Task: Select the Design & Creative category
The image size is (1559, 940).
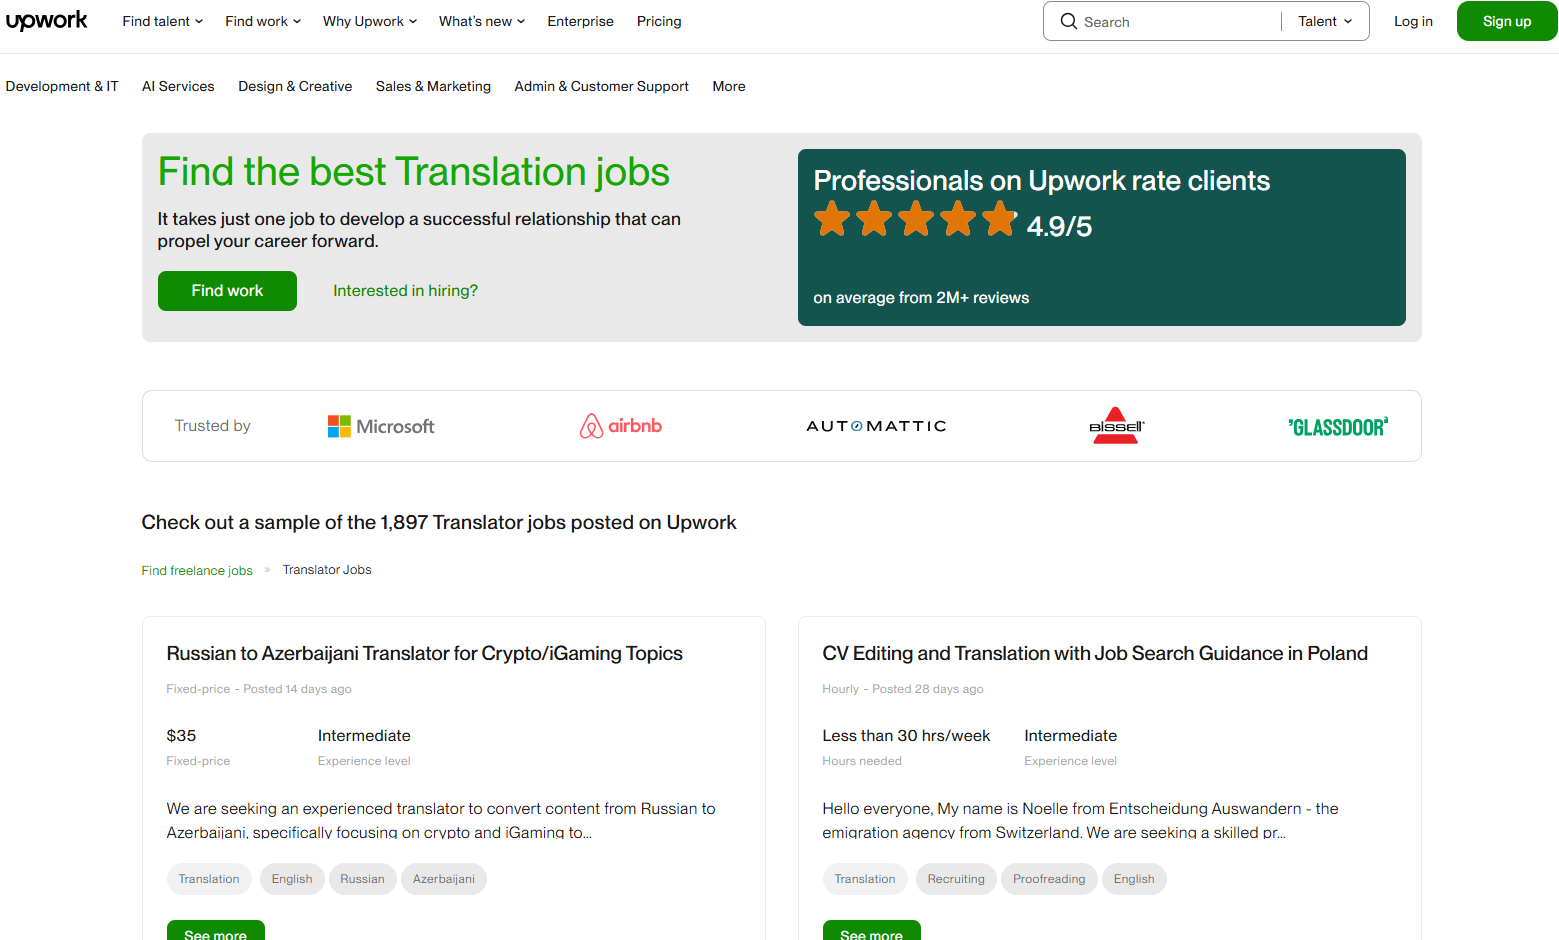Action: pyautogui.click(x=295, y=86)
